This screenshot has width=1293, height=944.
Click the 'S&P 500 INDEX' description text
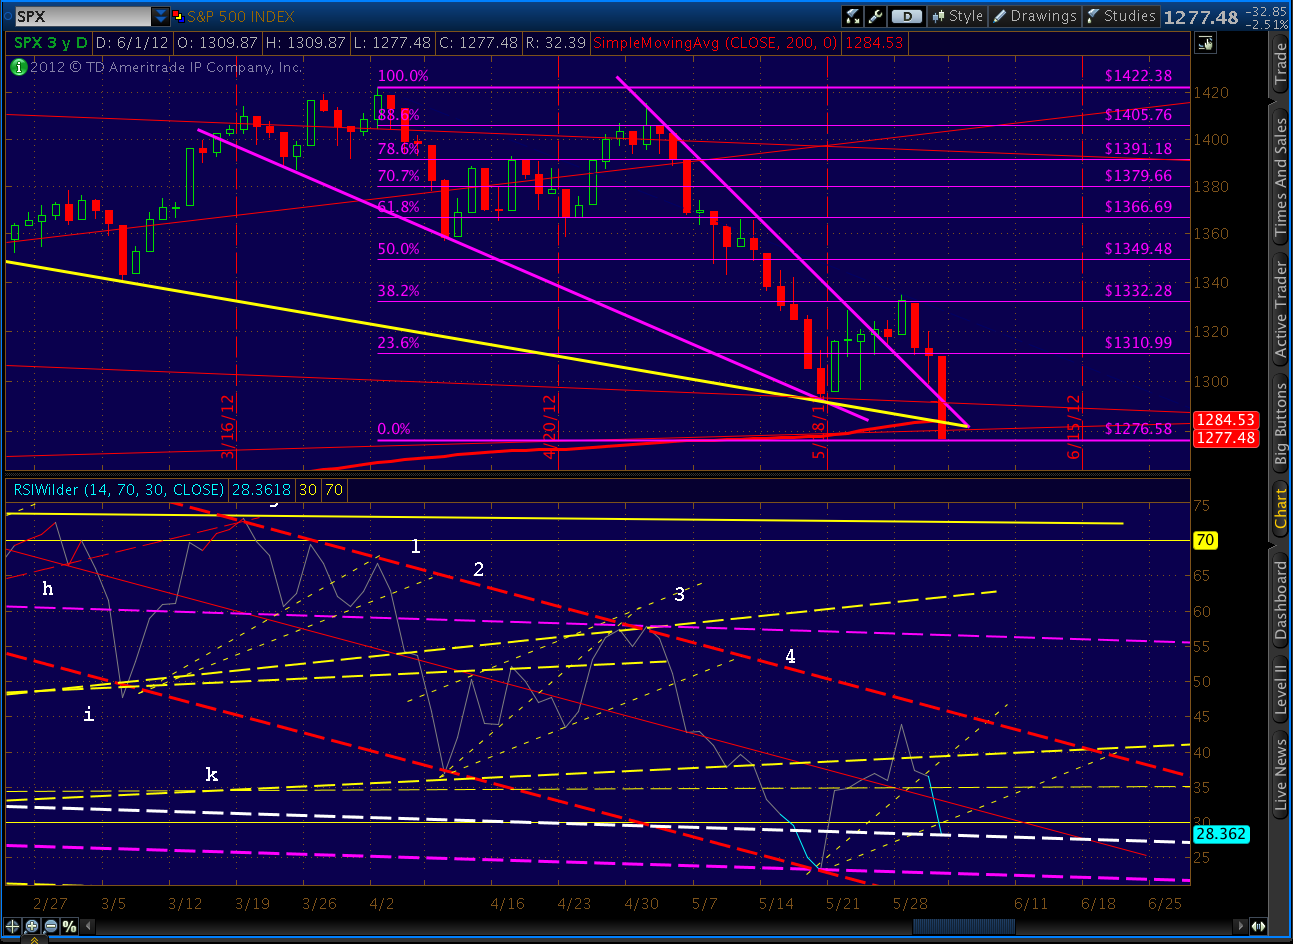coord(241,16)
